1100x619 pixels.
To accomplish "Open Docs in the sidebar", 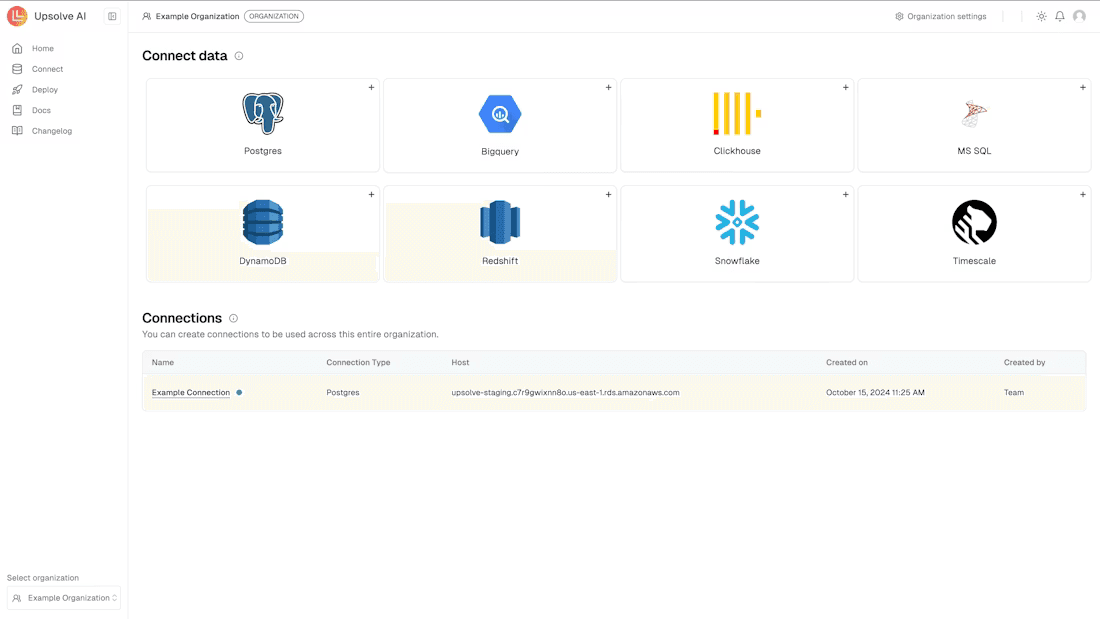I will 41,110.
